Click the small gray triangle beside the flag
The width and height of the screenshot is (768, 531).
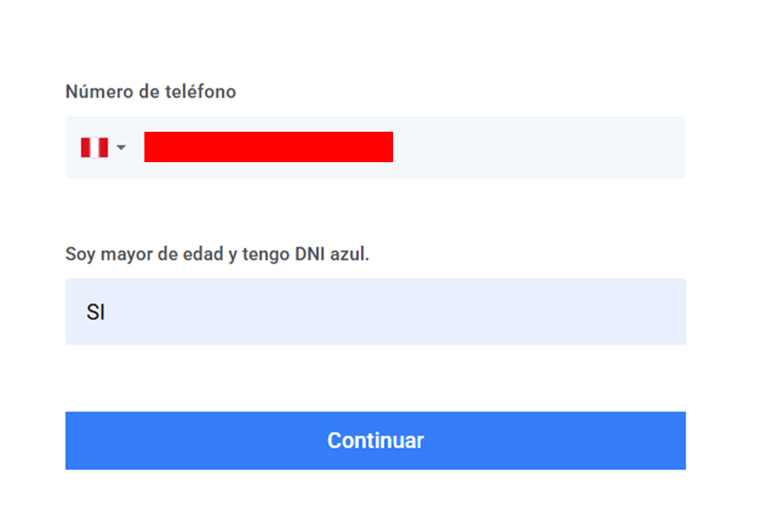click(x=121, y=147)
